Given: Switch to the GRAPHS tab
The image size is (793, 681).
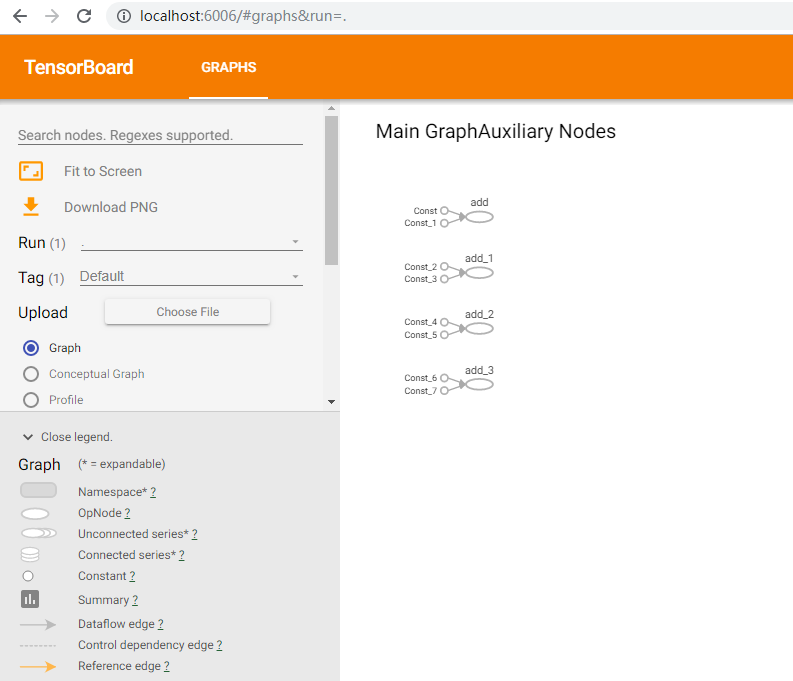Looking at the screenshot, I should (228, 68).
